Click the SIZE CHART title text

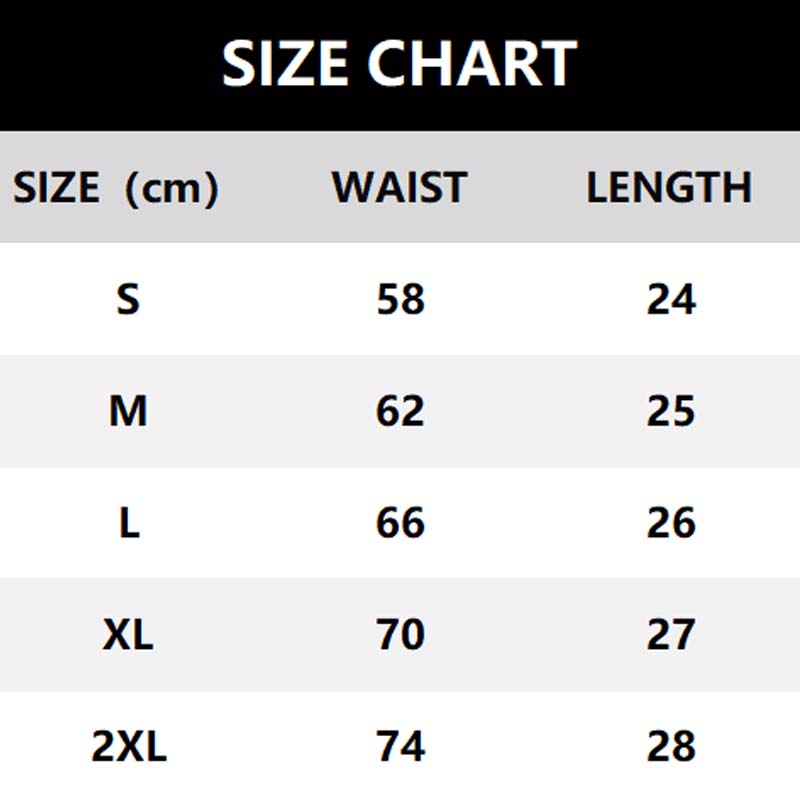click(399, 64)
